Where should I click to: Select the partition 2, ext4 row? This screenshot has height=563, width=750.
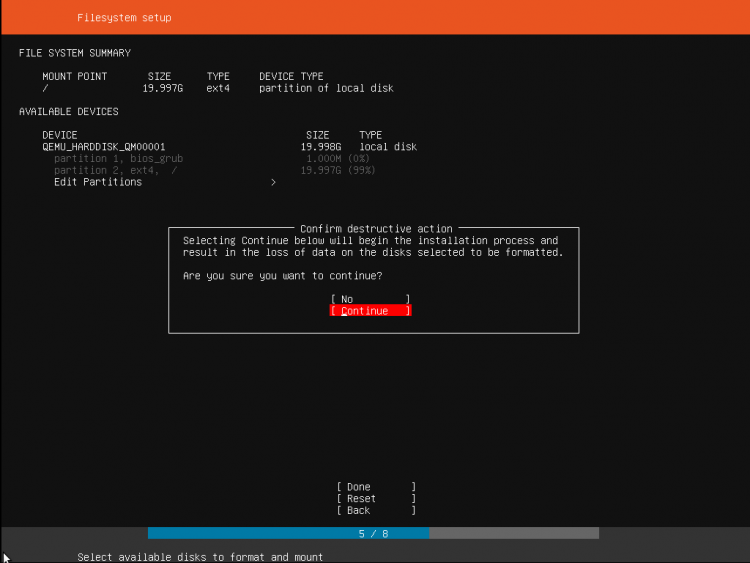coord(214,170)
